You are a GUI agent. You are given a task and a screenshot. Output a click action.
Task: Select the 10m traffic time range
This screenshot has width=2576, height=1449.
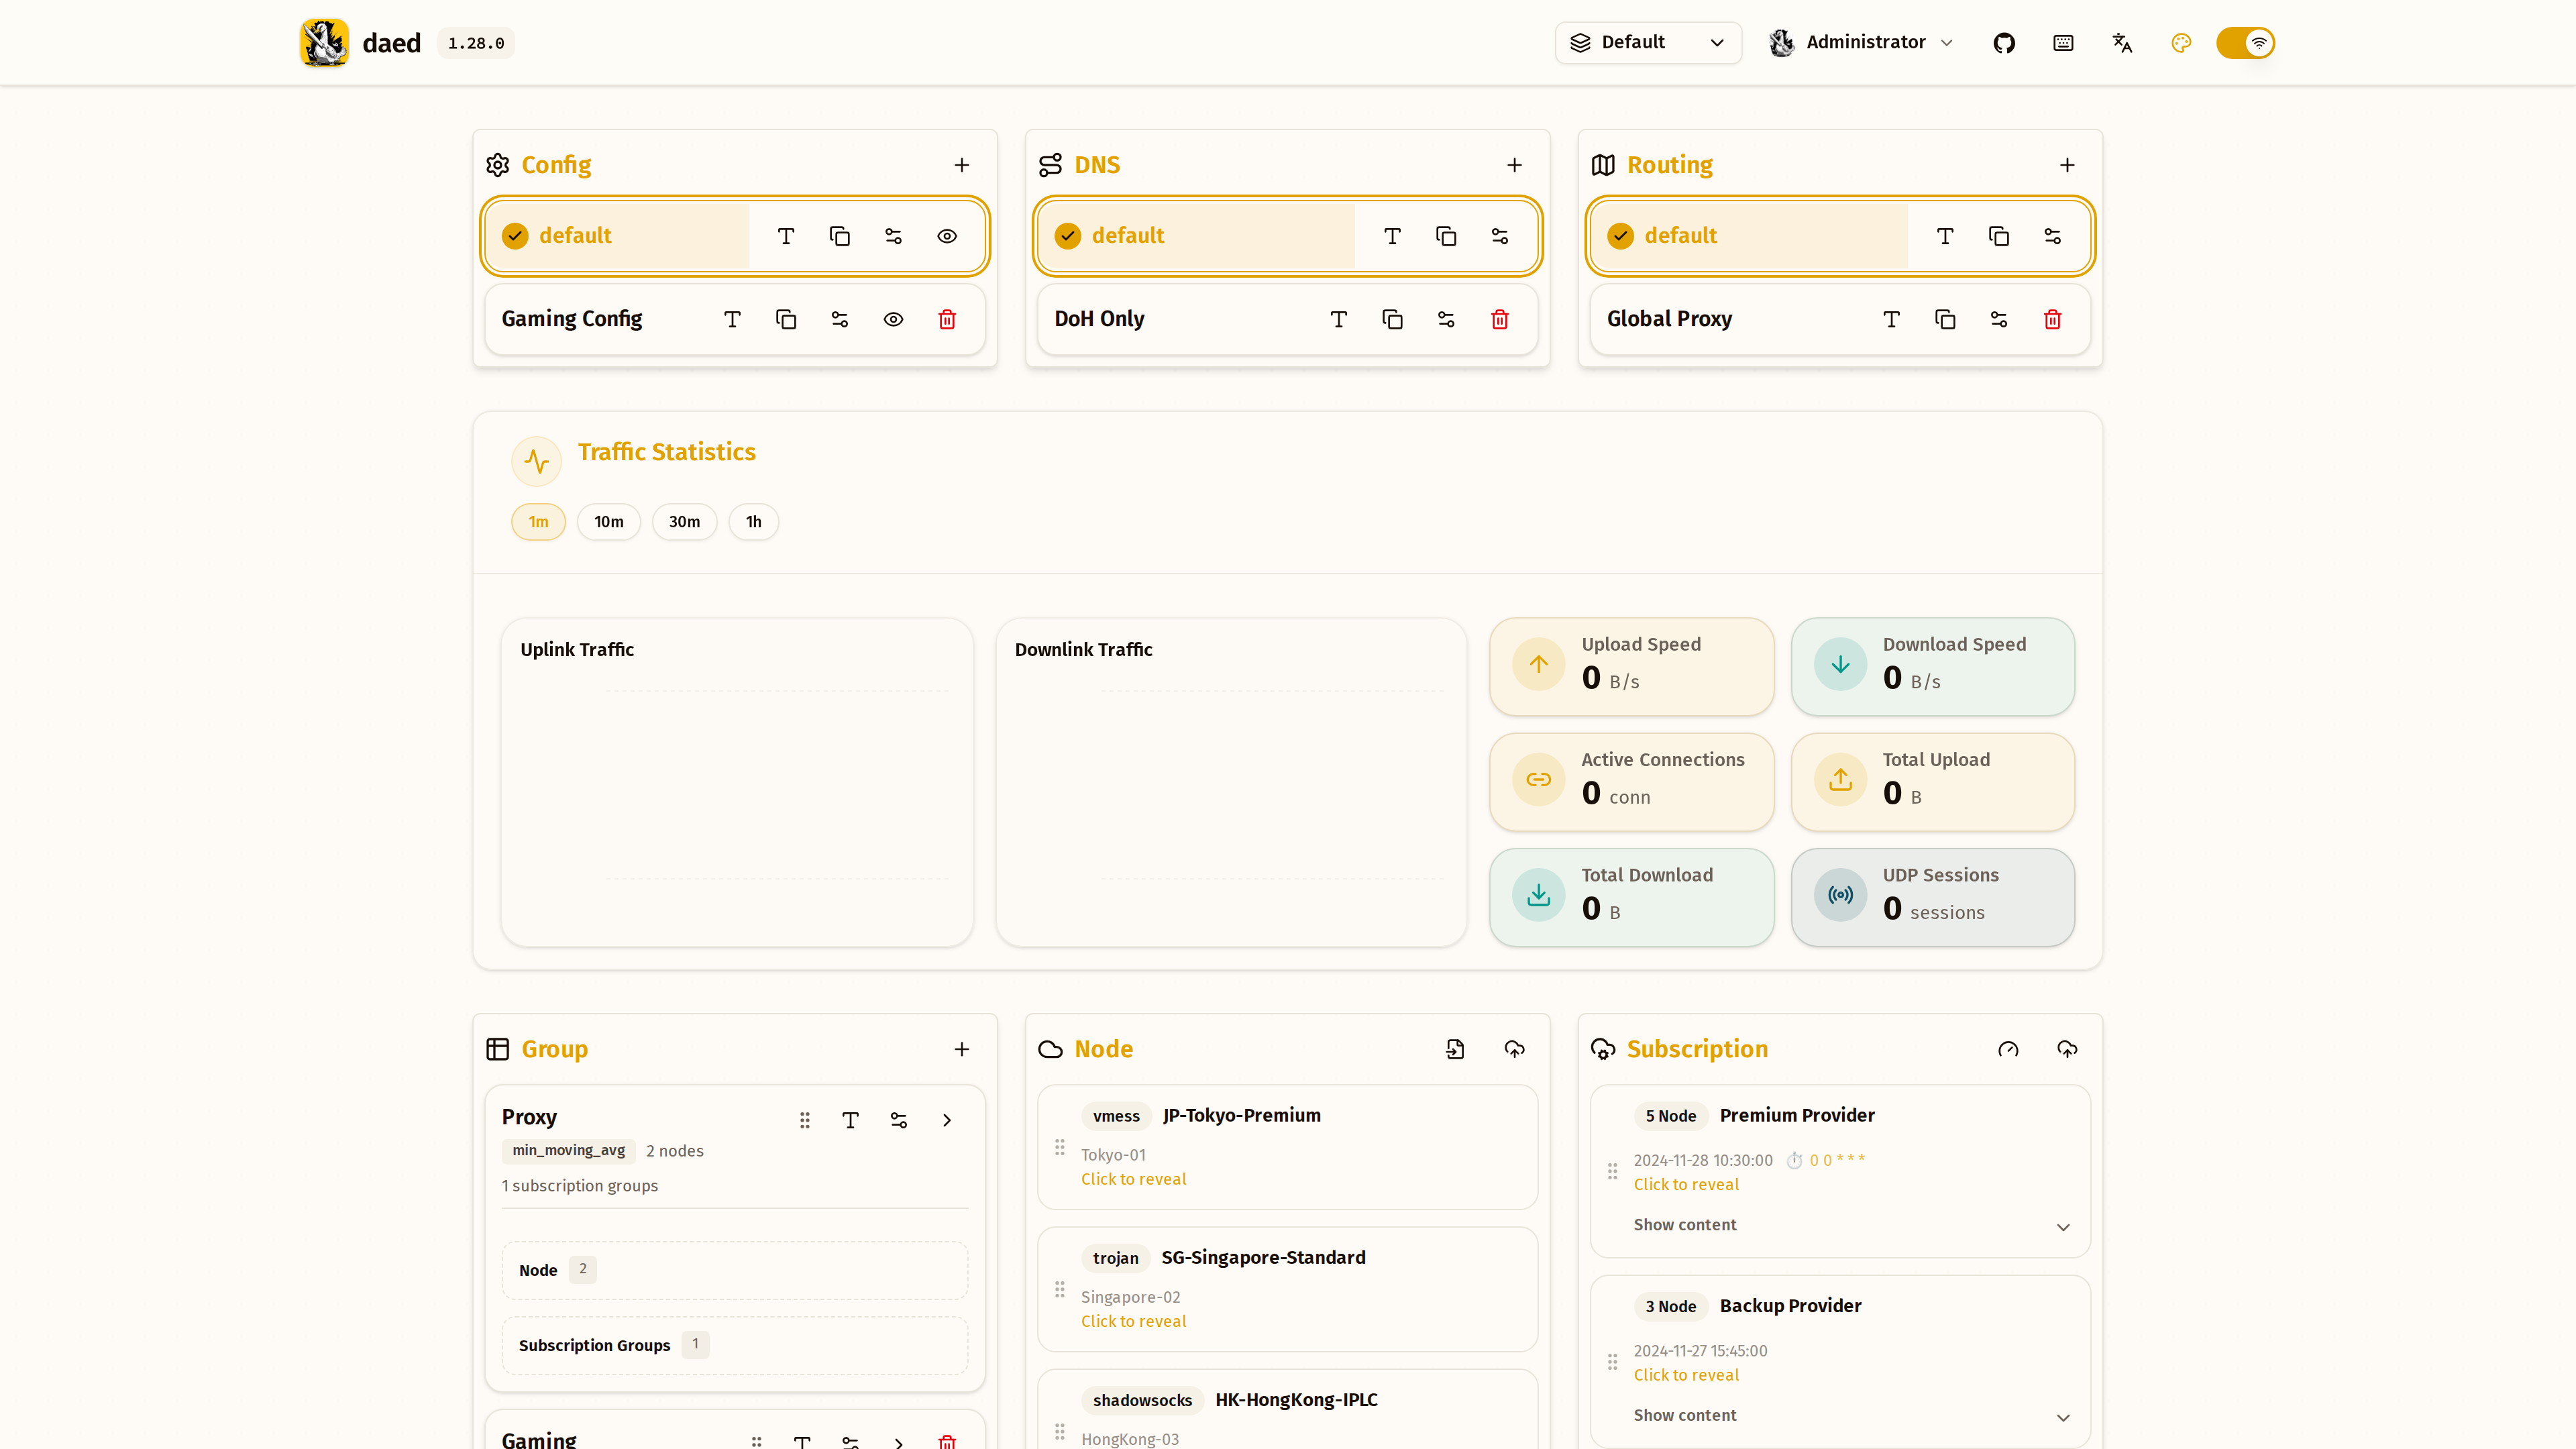[x=608, y=522]
